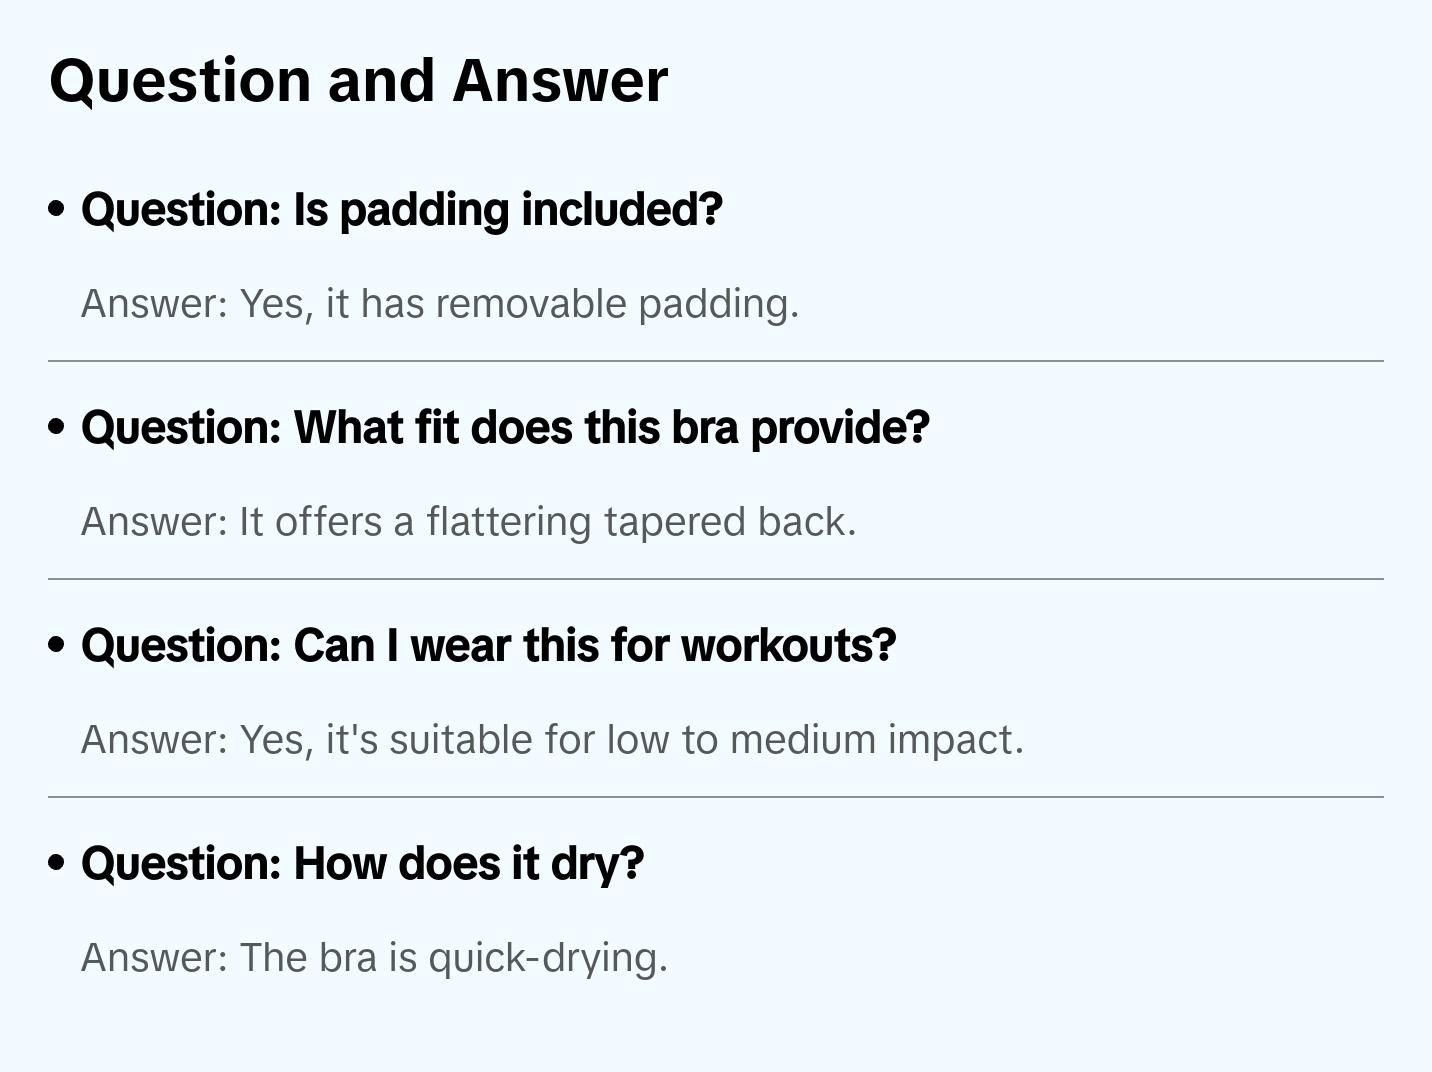Image resolution: width=1432 pixels, height=1072 pixels.
Task: Click the divider below tapered back answer
Action: tap(716, 579)
